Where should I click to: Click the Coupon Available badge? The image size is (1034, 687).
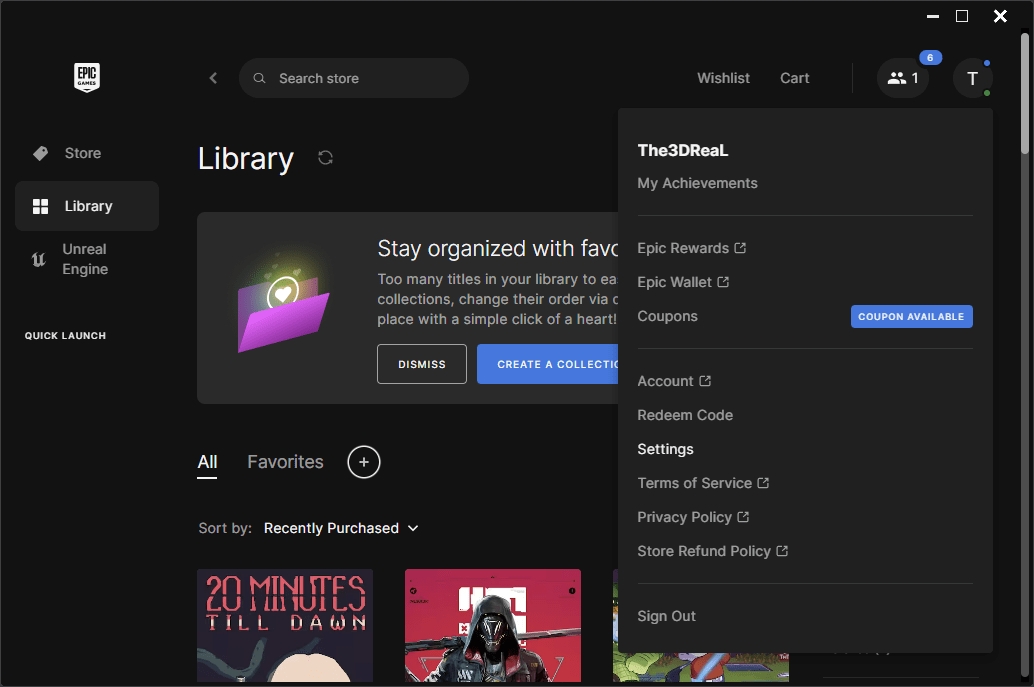click(x=911, y=316)
